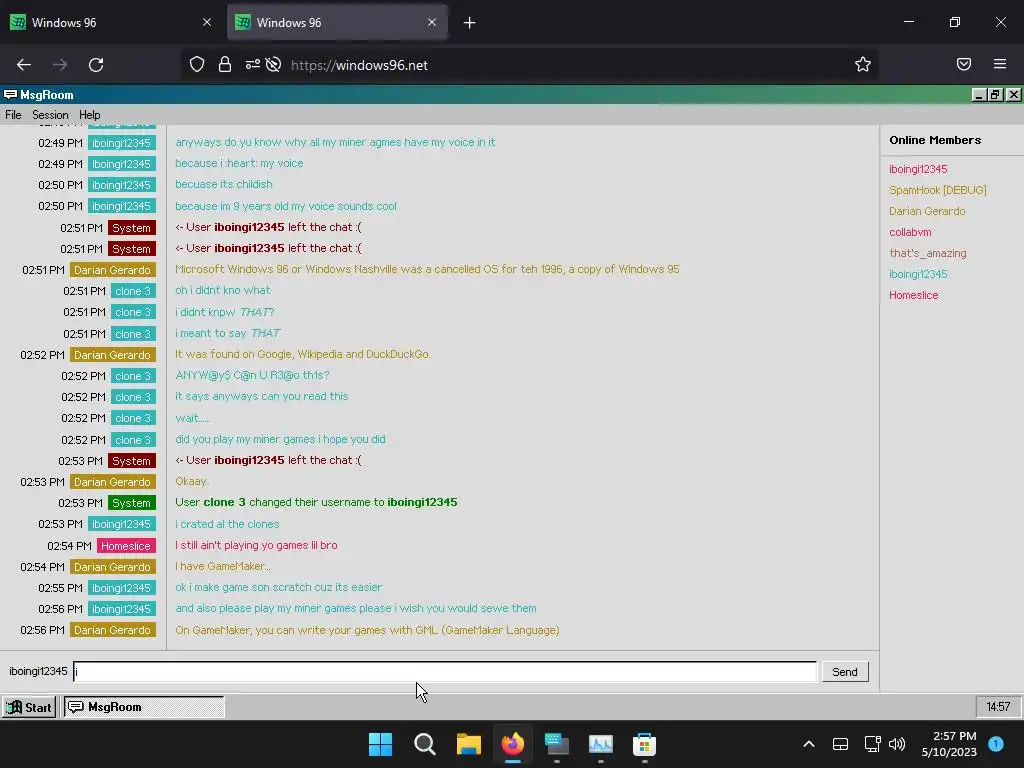Select SpamHook [DEBUG] in Online Members
1024x768 pixels.
(x=937, y=190)
